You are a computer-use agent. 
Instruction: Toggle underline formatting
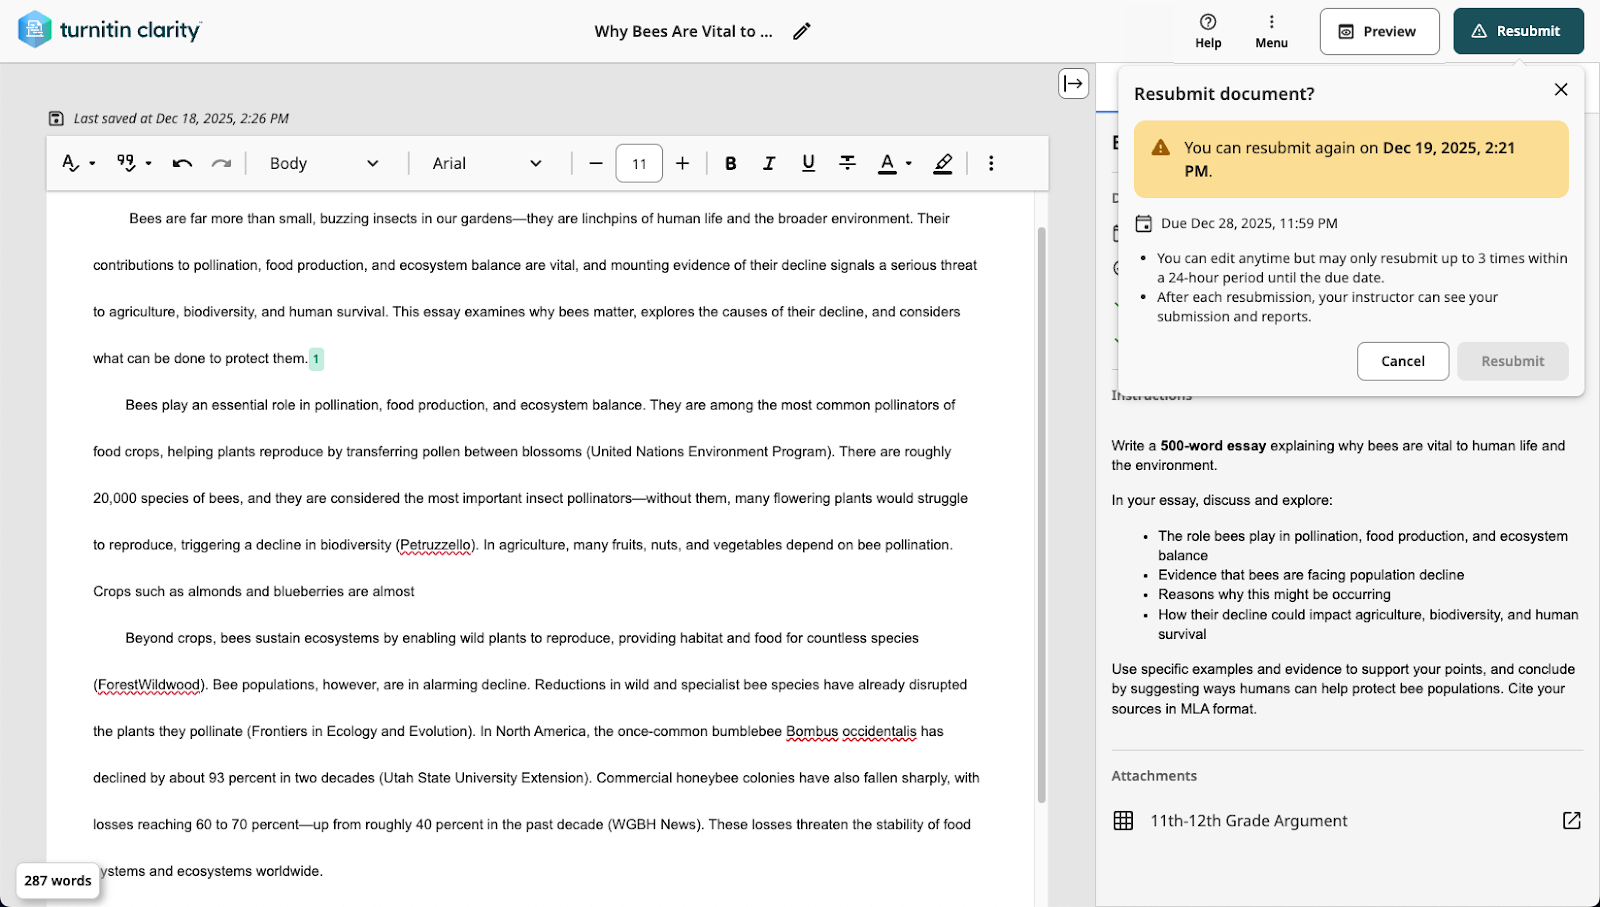[808, 163]
